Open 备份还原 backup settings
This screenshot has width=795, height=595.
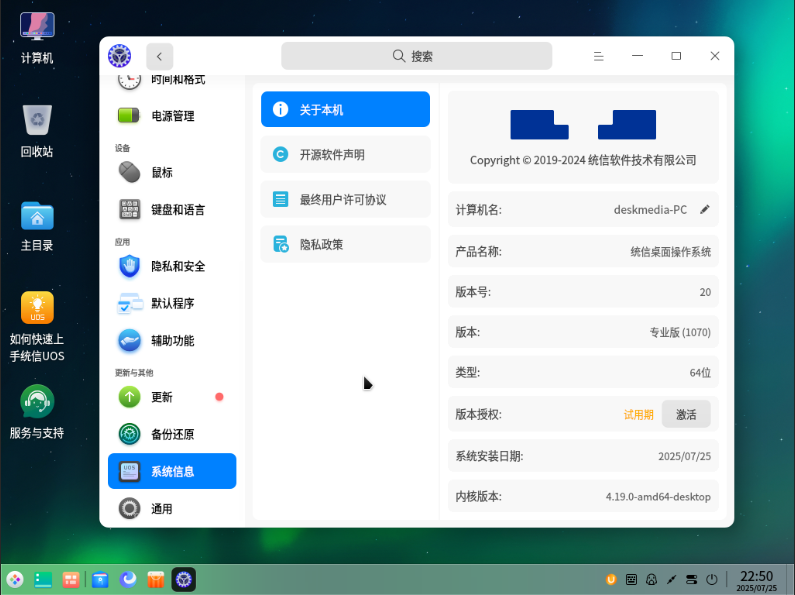[172, 434]
